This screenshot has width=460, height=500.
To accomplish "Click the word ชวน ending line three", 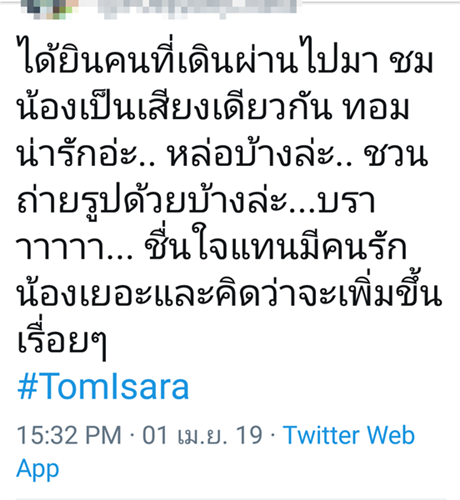I will coord(395,154).
